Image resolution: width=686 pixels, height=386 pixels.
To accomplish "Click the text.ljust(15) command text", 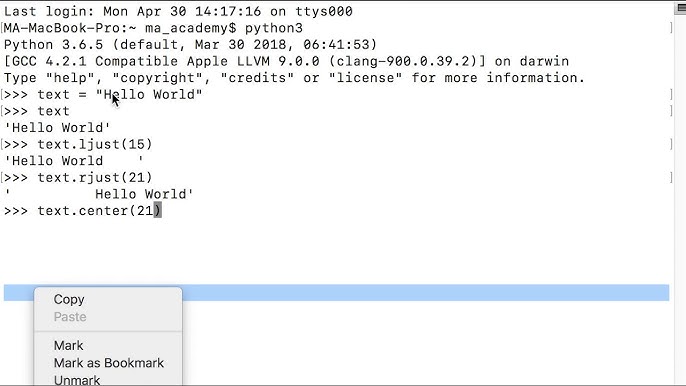I will pos(94,144).
